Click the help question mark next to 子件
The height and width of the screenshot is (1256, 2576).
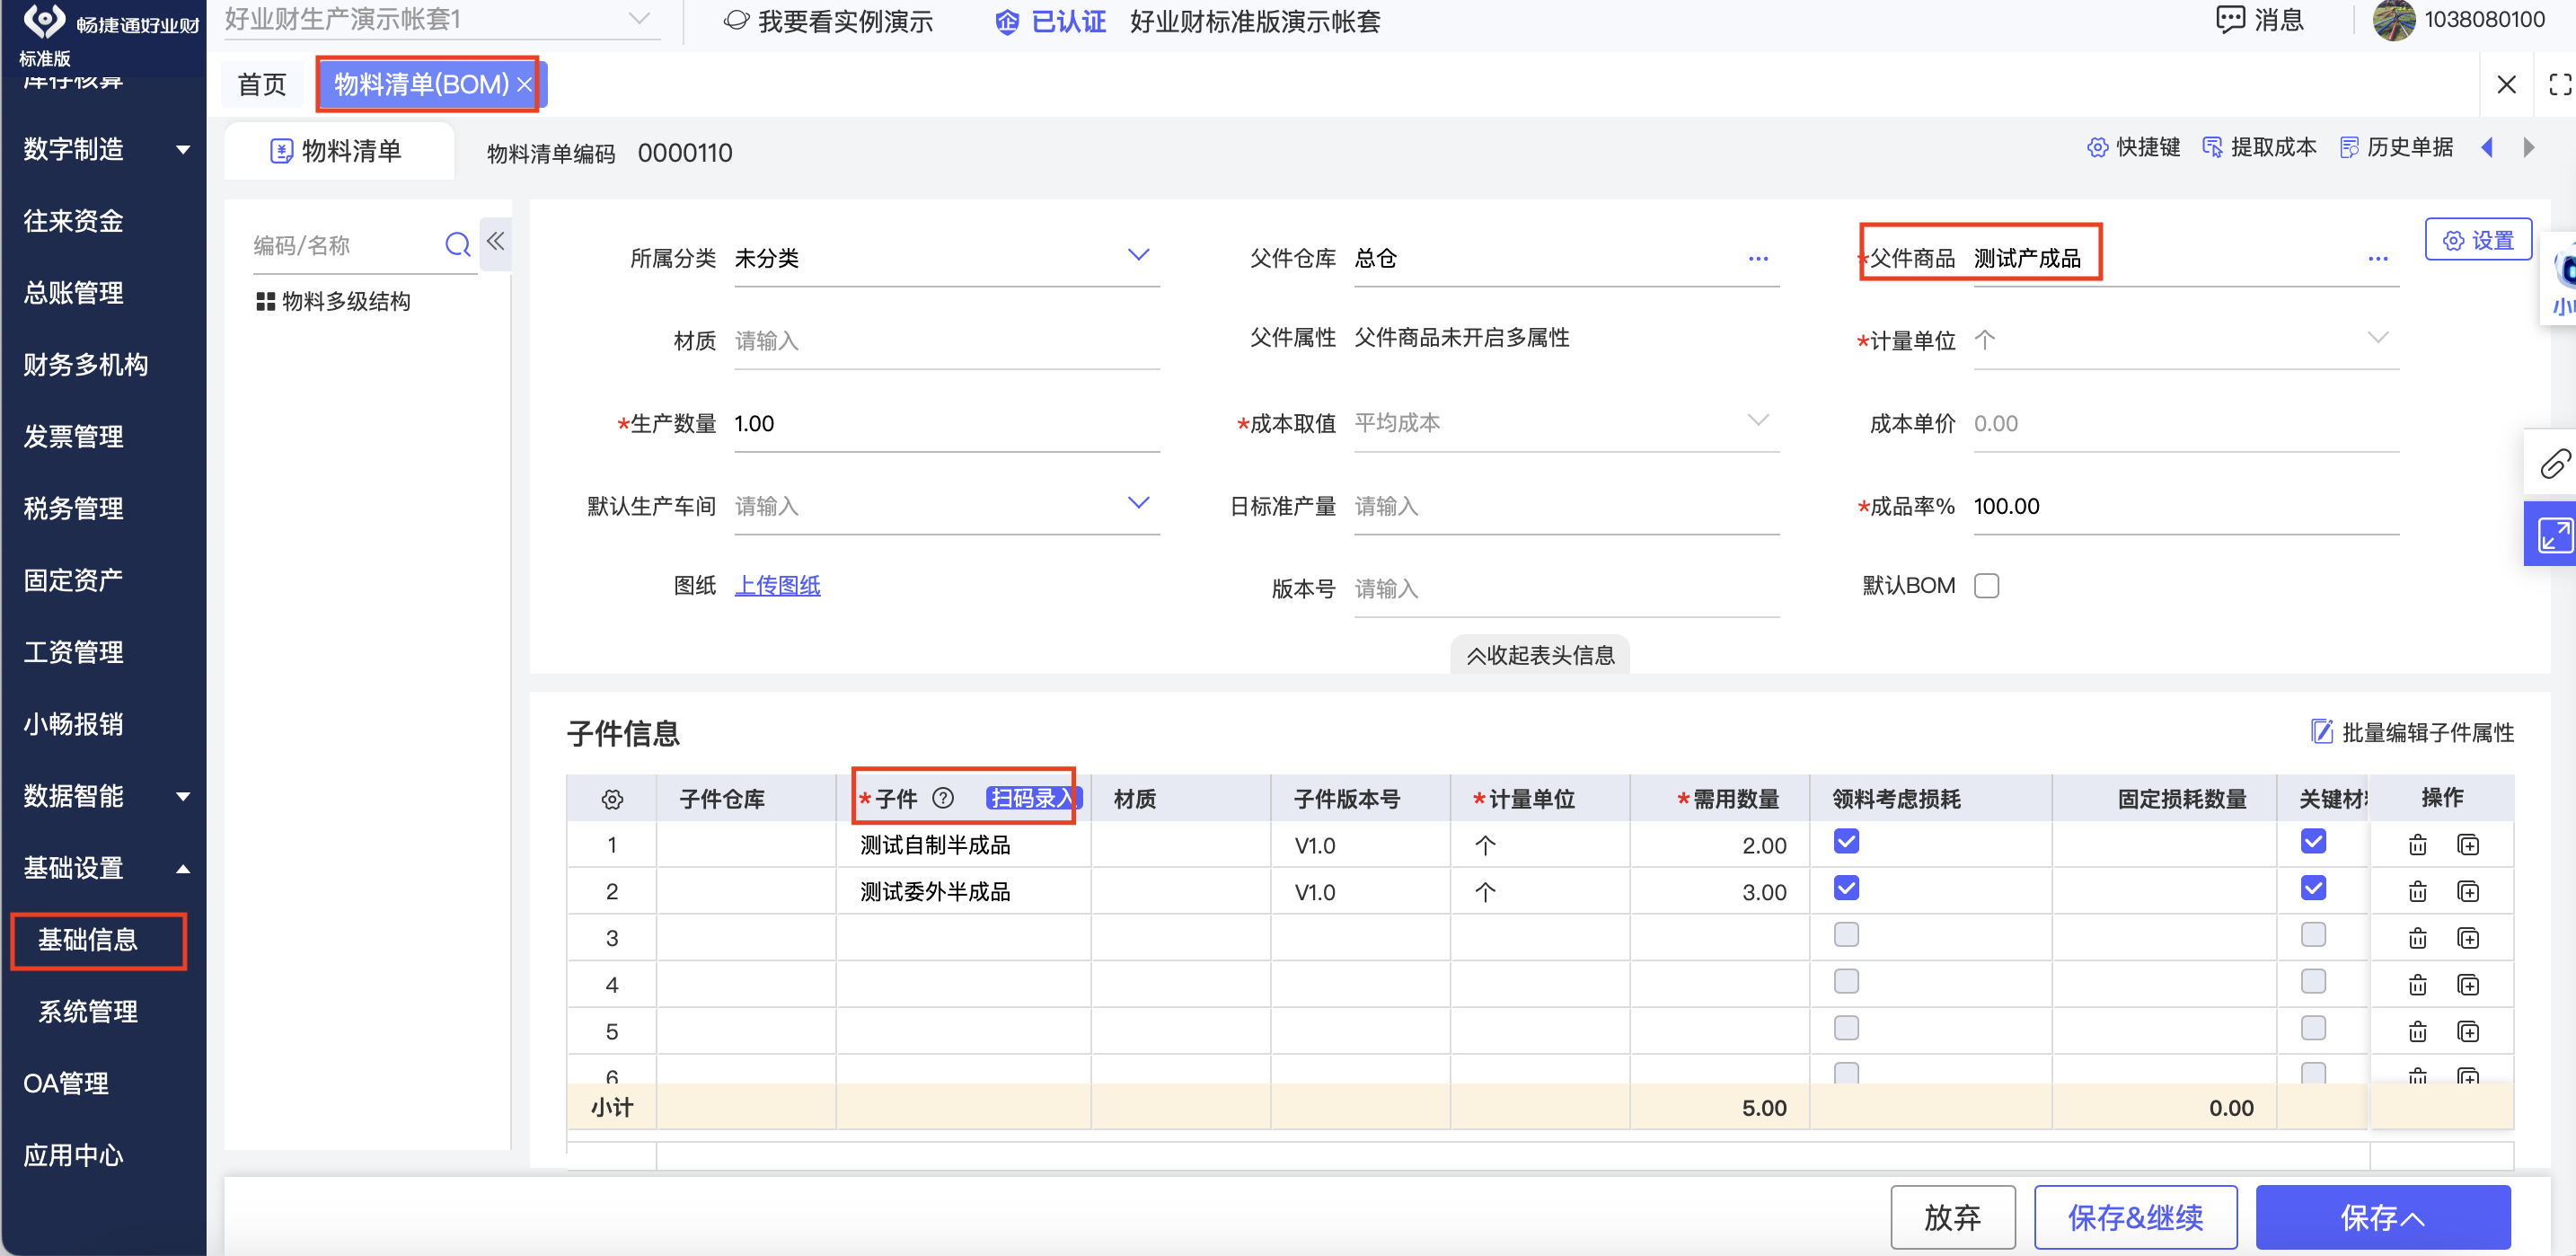click(942, 797)
